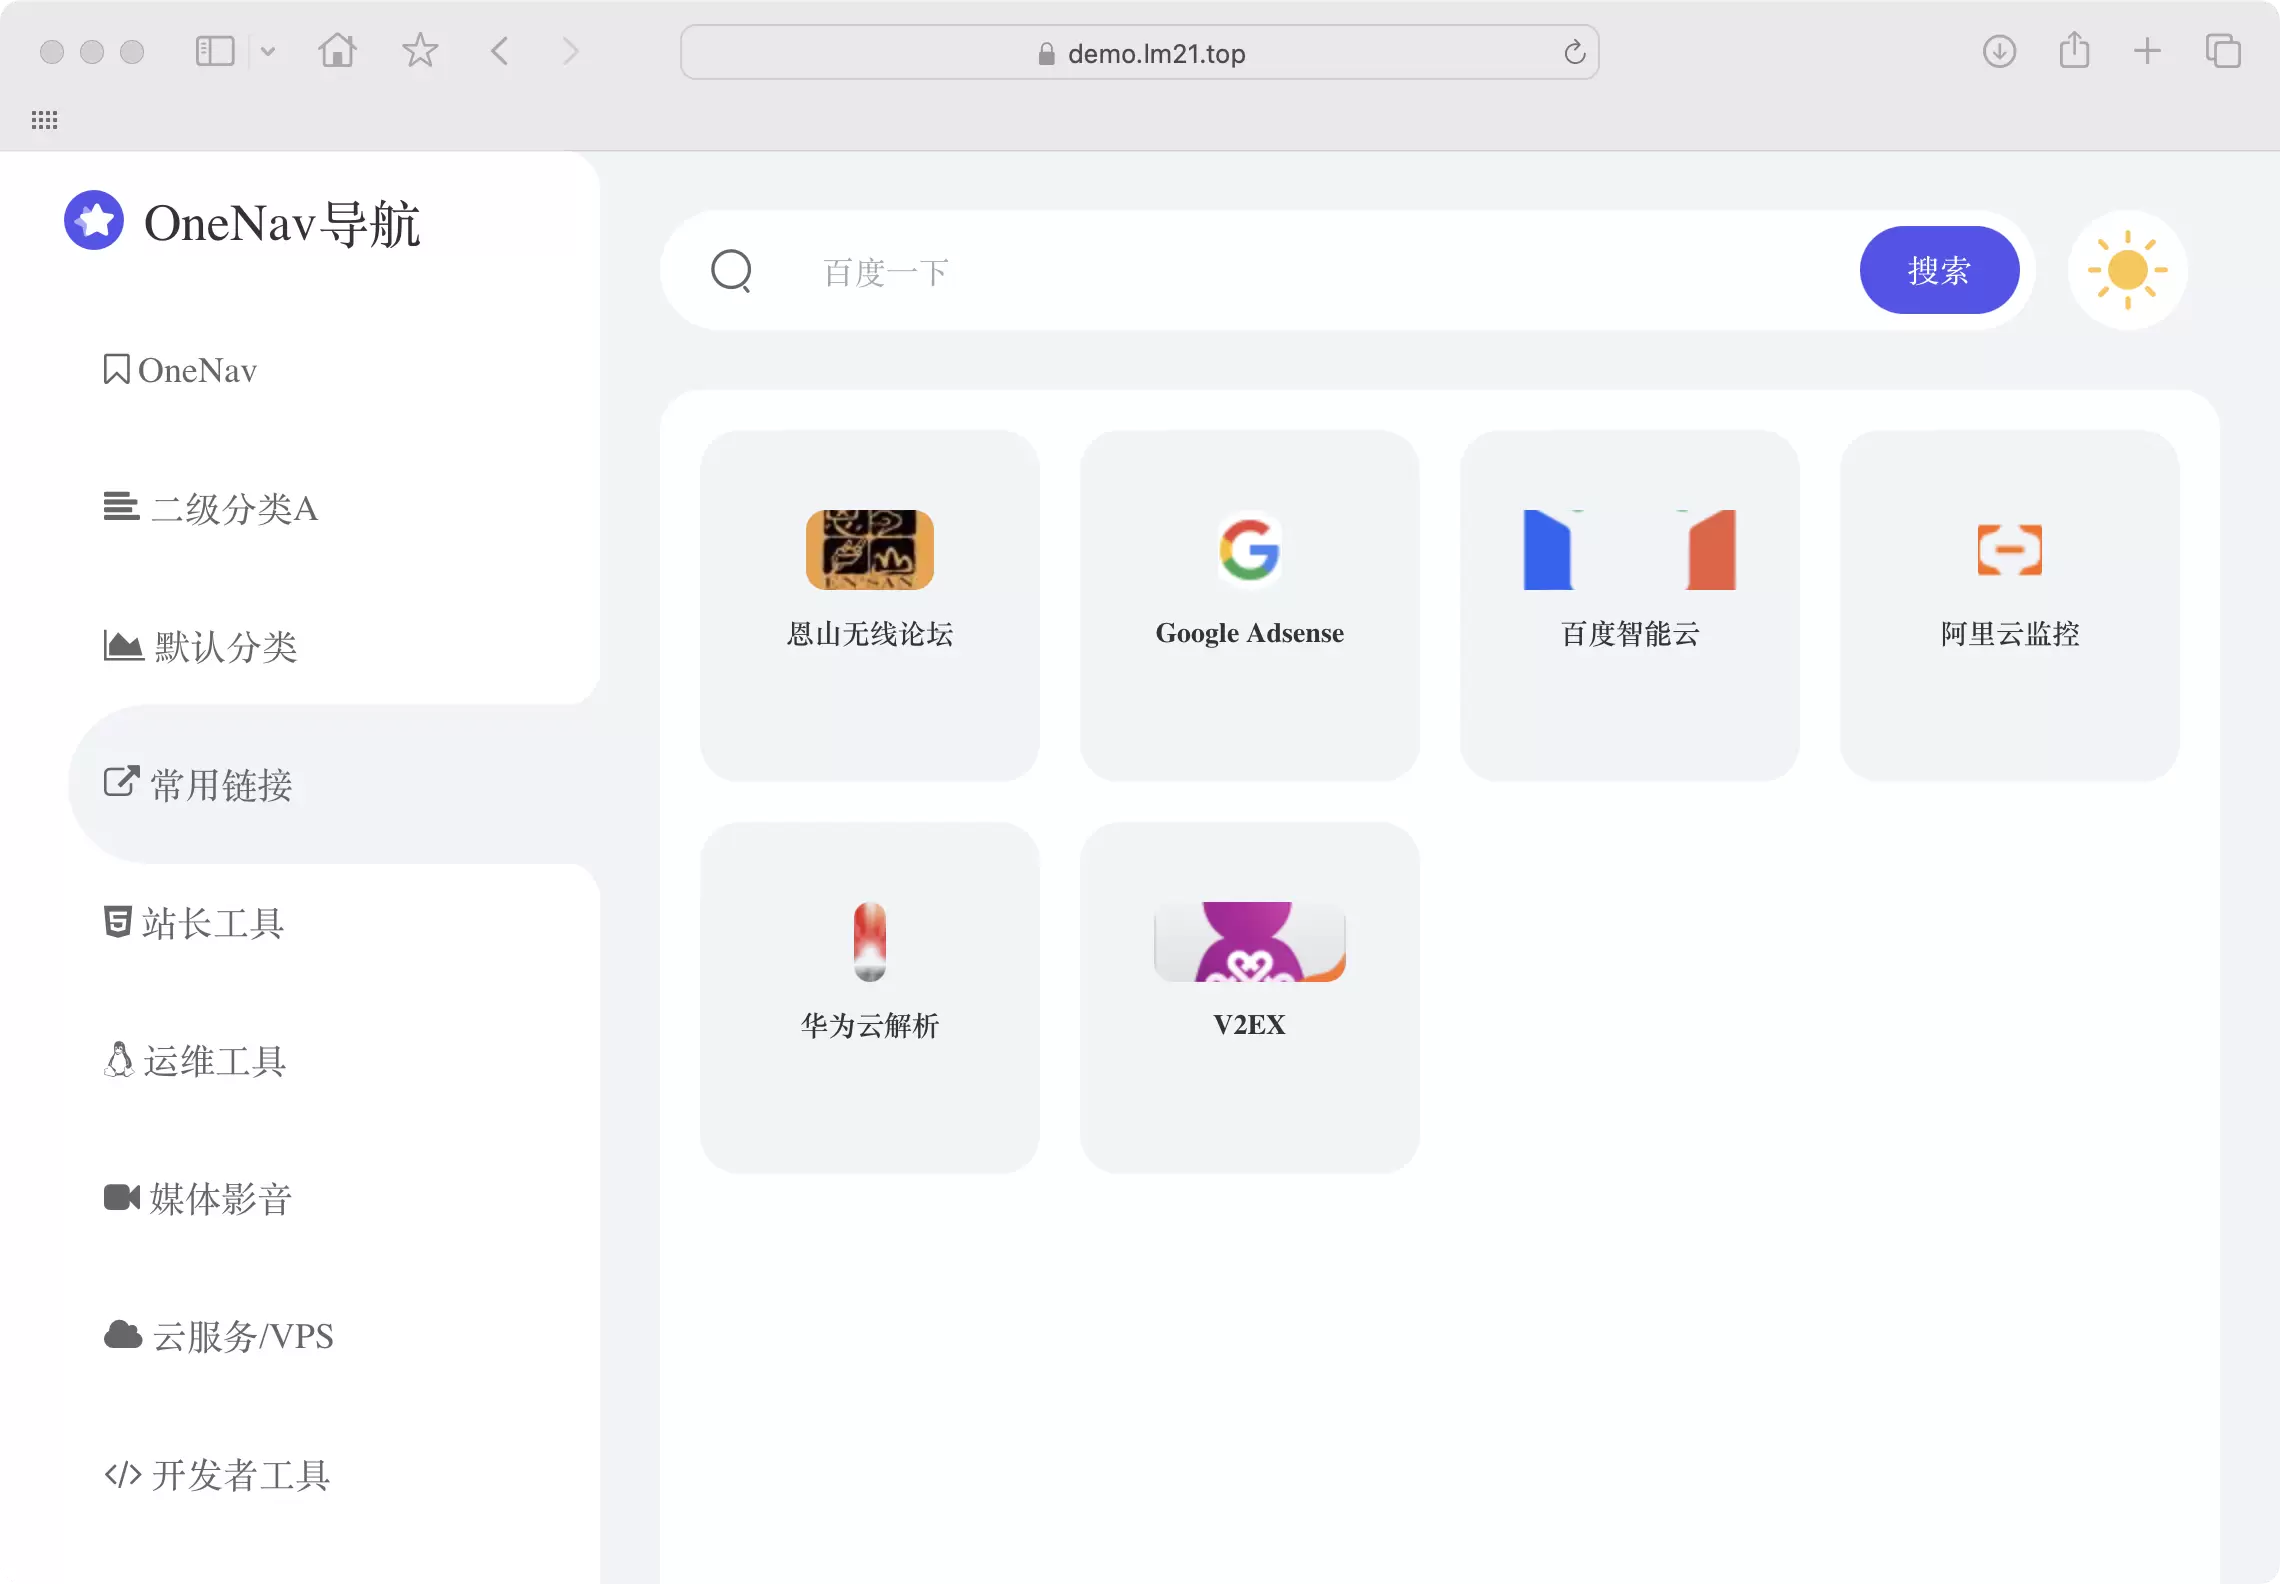2280x1584 pixels.
Task: Select 常用链接 in sidebar
Action: pos(199,785)
